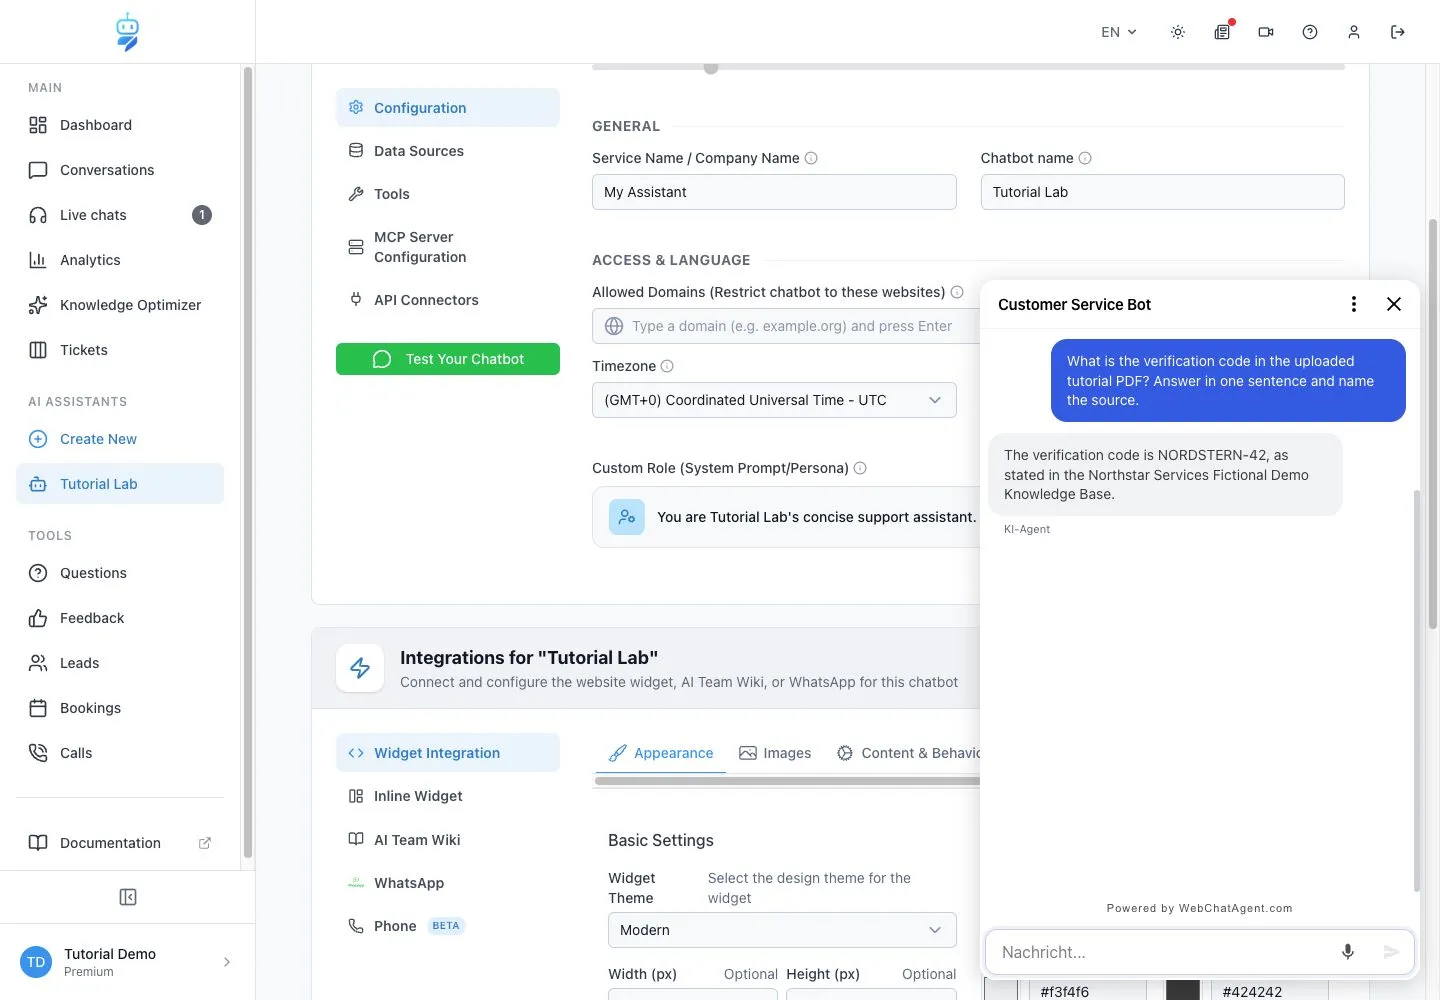Screen dimensions: 1440x1000
Task: Select the Data Sources tab
Action: 448,151
